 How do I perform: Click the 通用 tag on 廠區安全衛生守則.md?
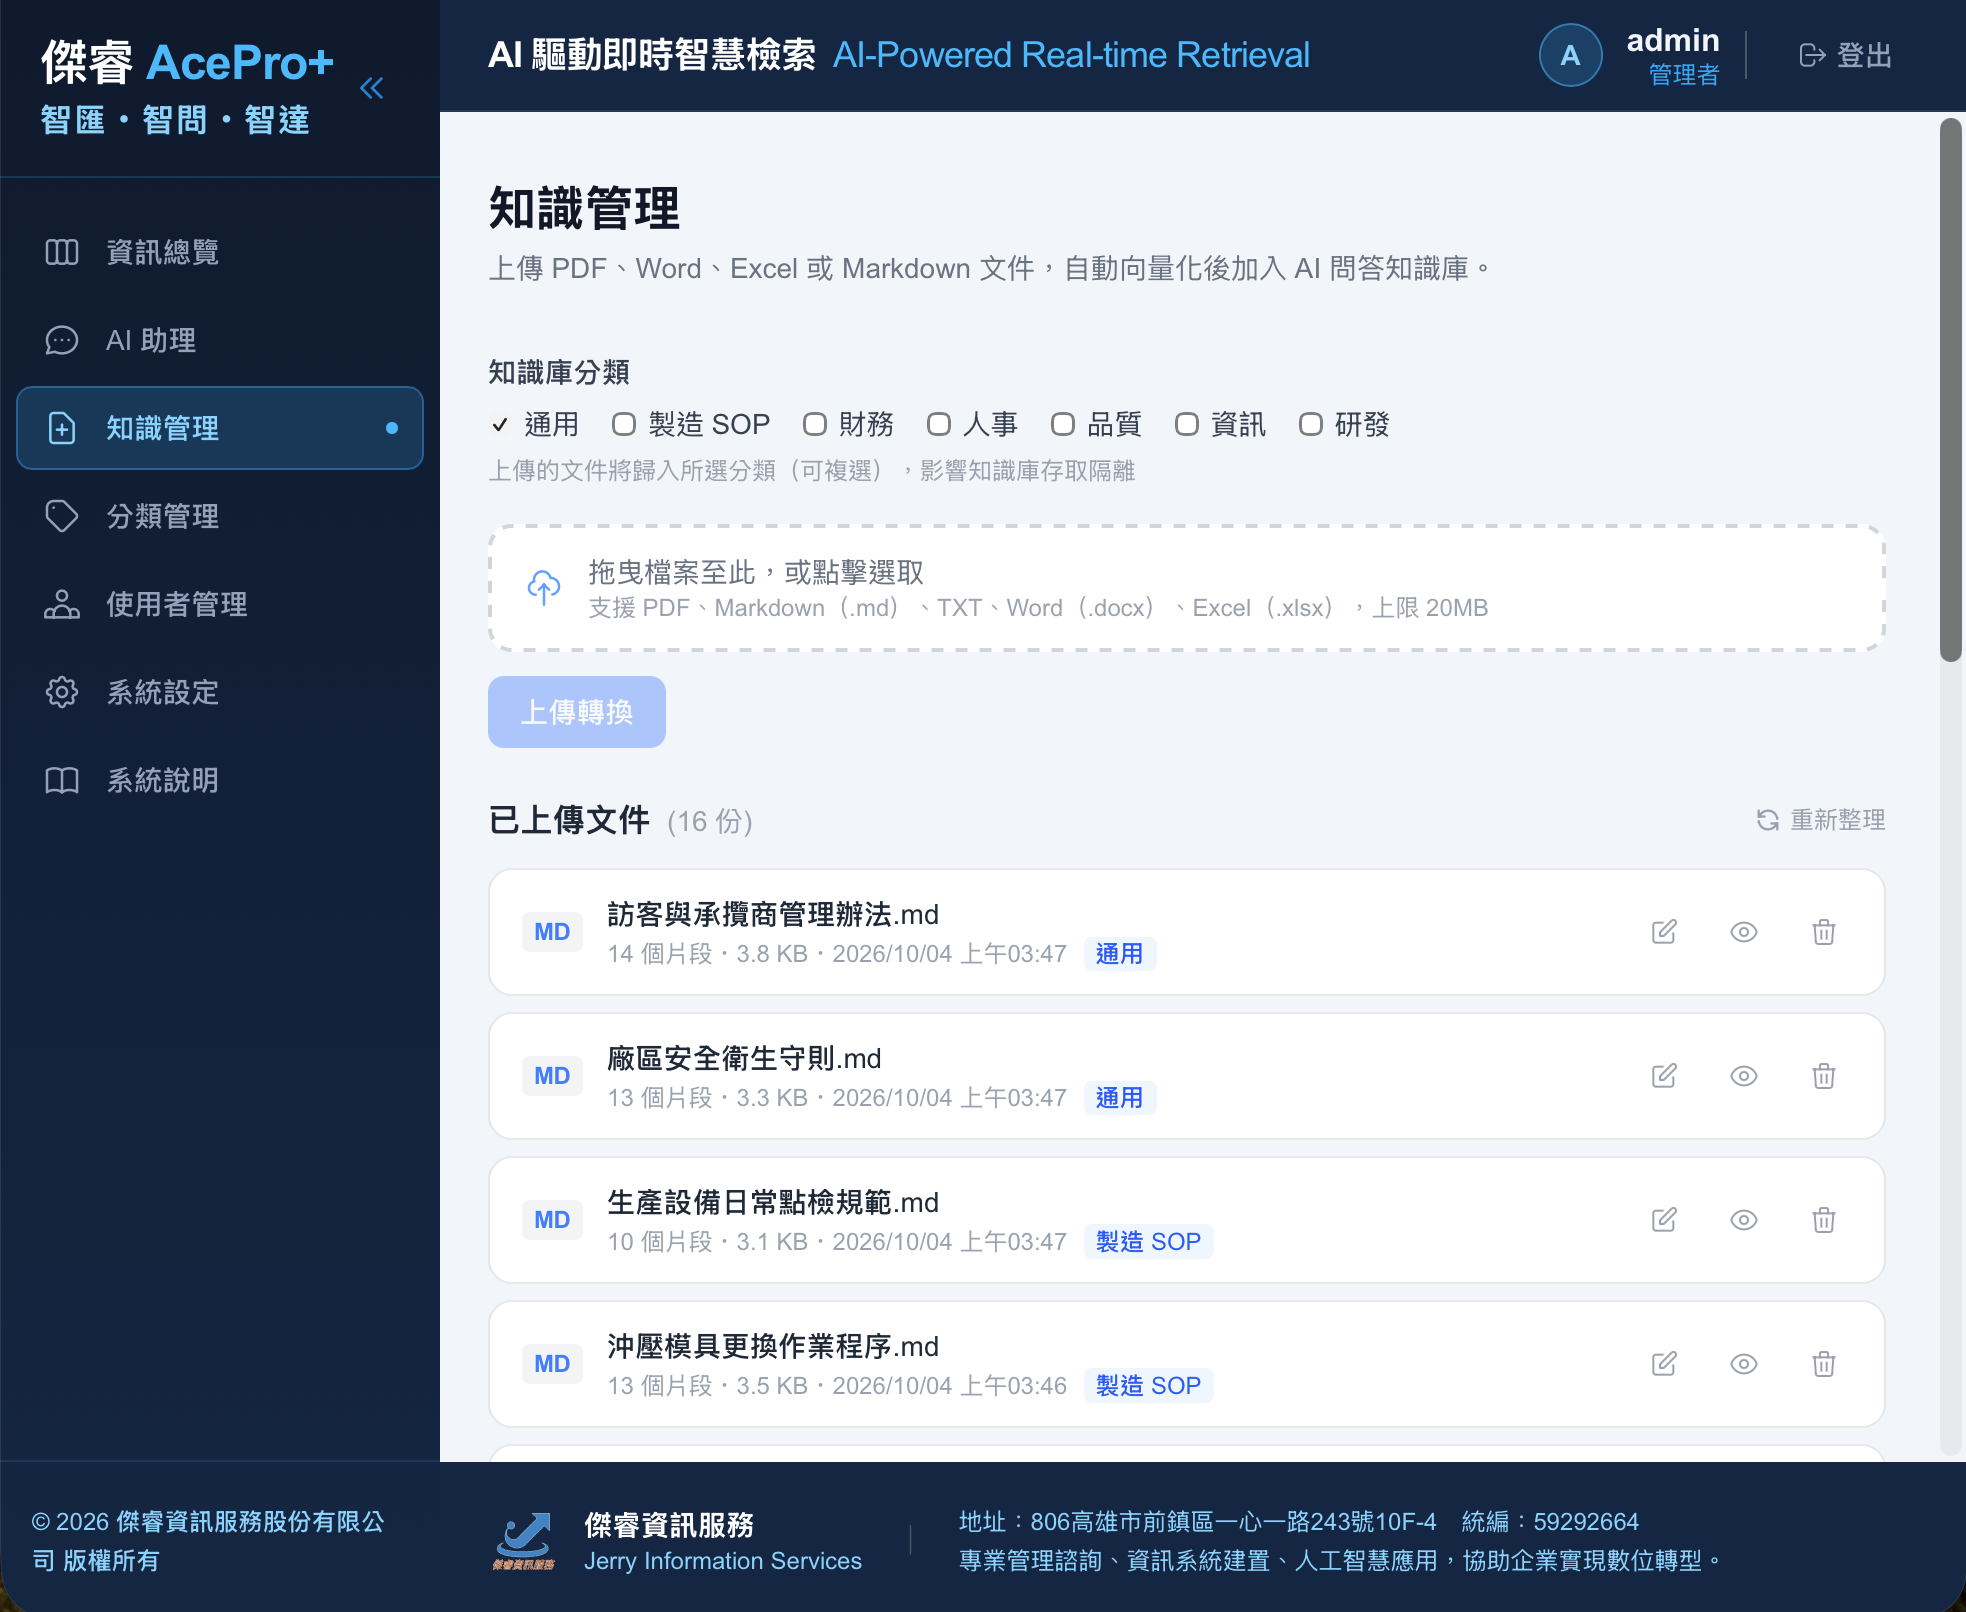coord(1119,1098)
